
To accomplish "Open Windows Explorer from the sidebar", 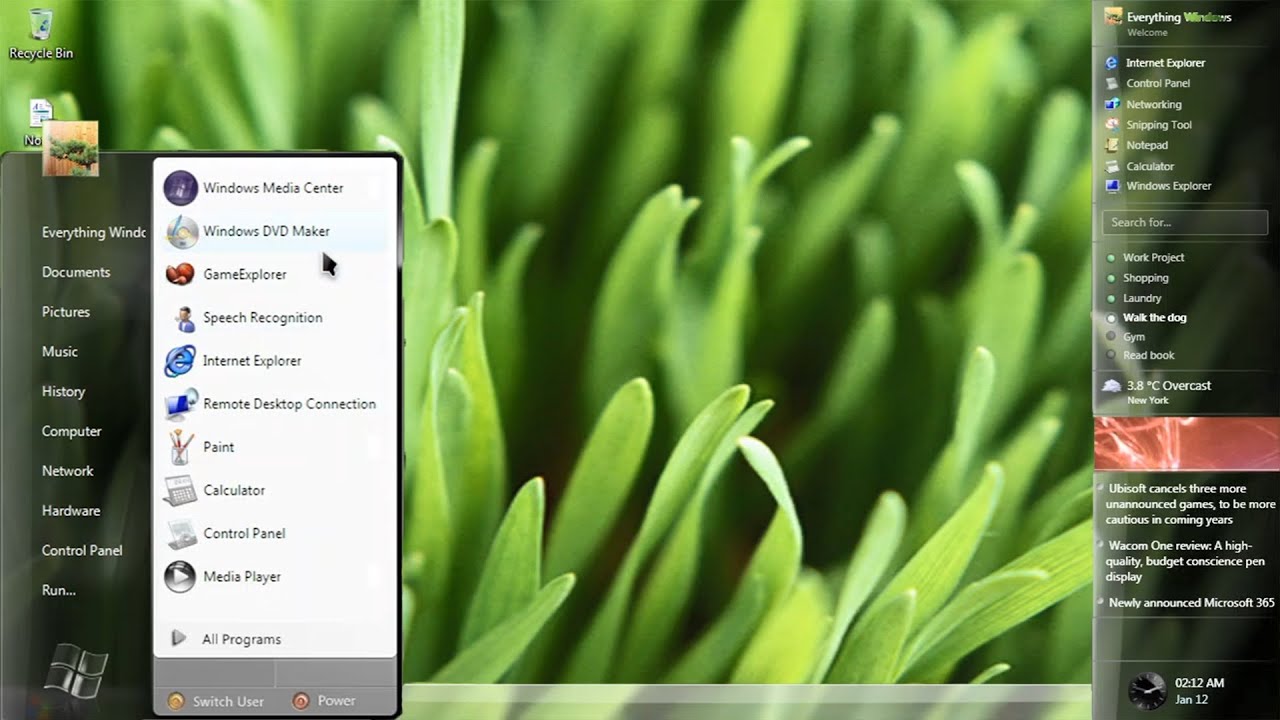I will point(1158,186).
